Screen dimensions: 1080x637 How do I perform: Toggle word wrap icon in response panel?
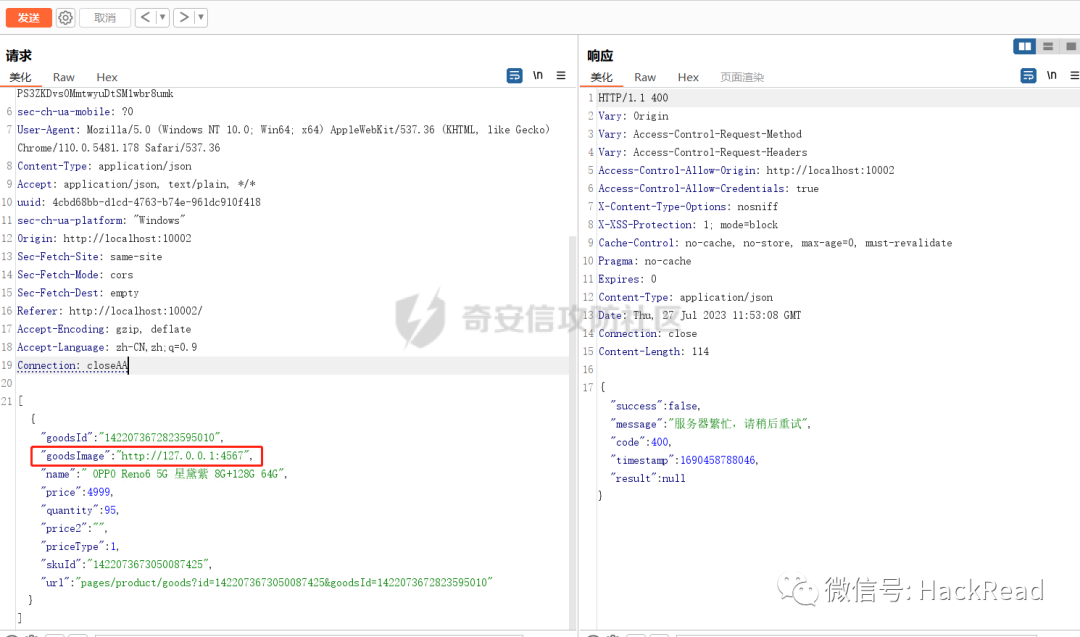point(1028,76)
